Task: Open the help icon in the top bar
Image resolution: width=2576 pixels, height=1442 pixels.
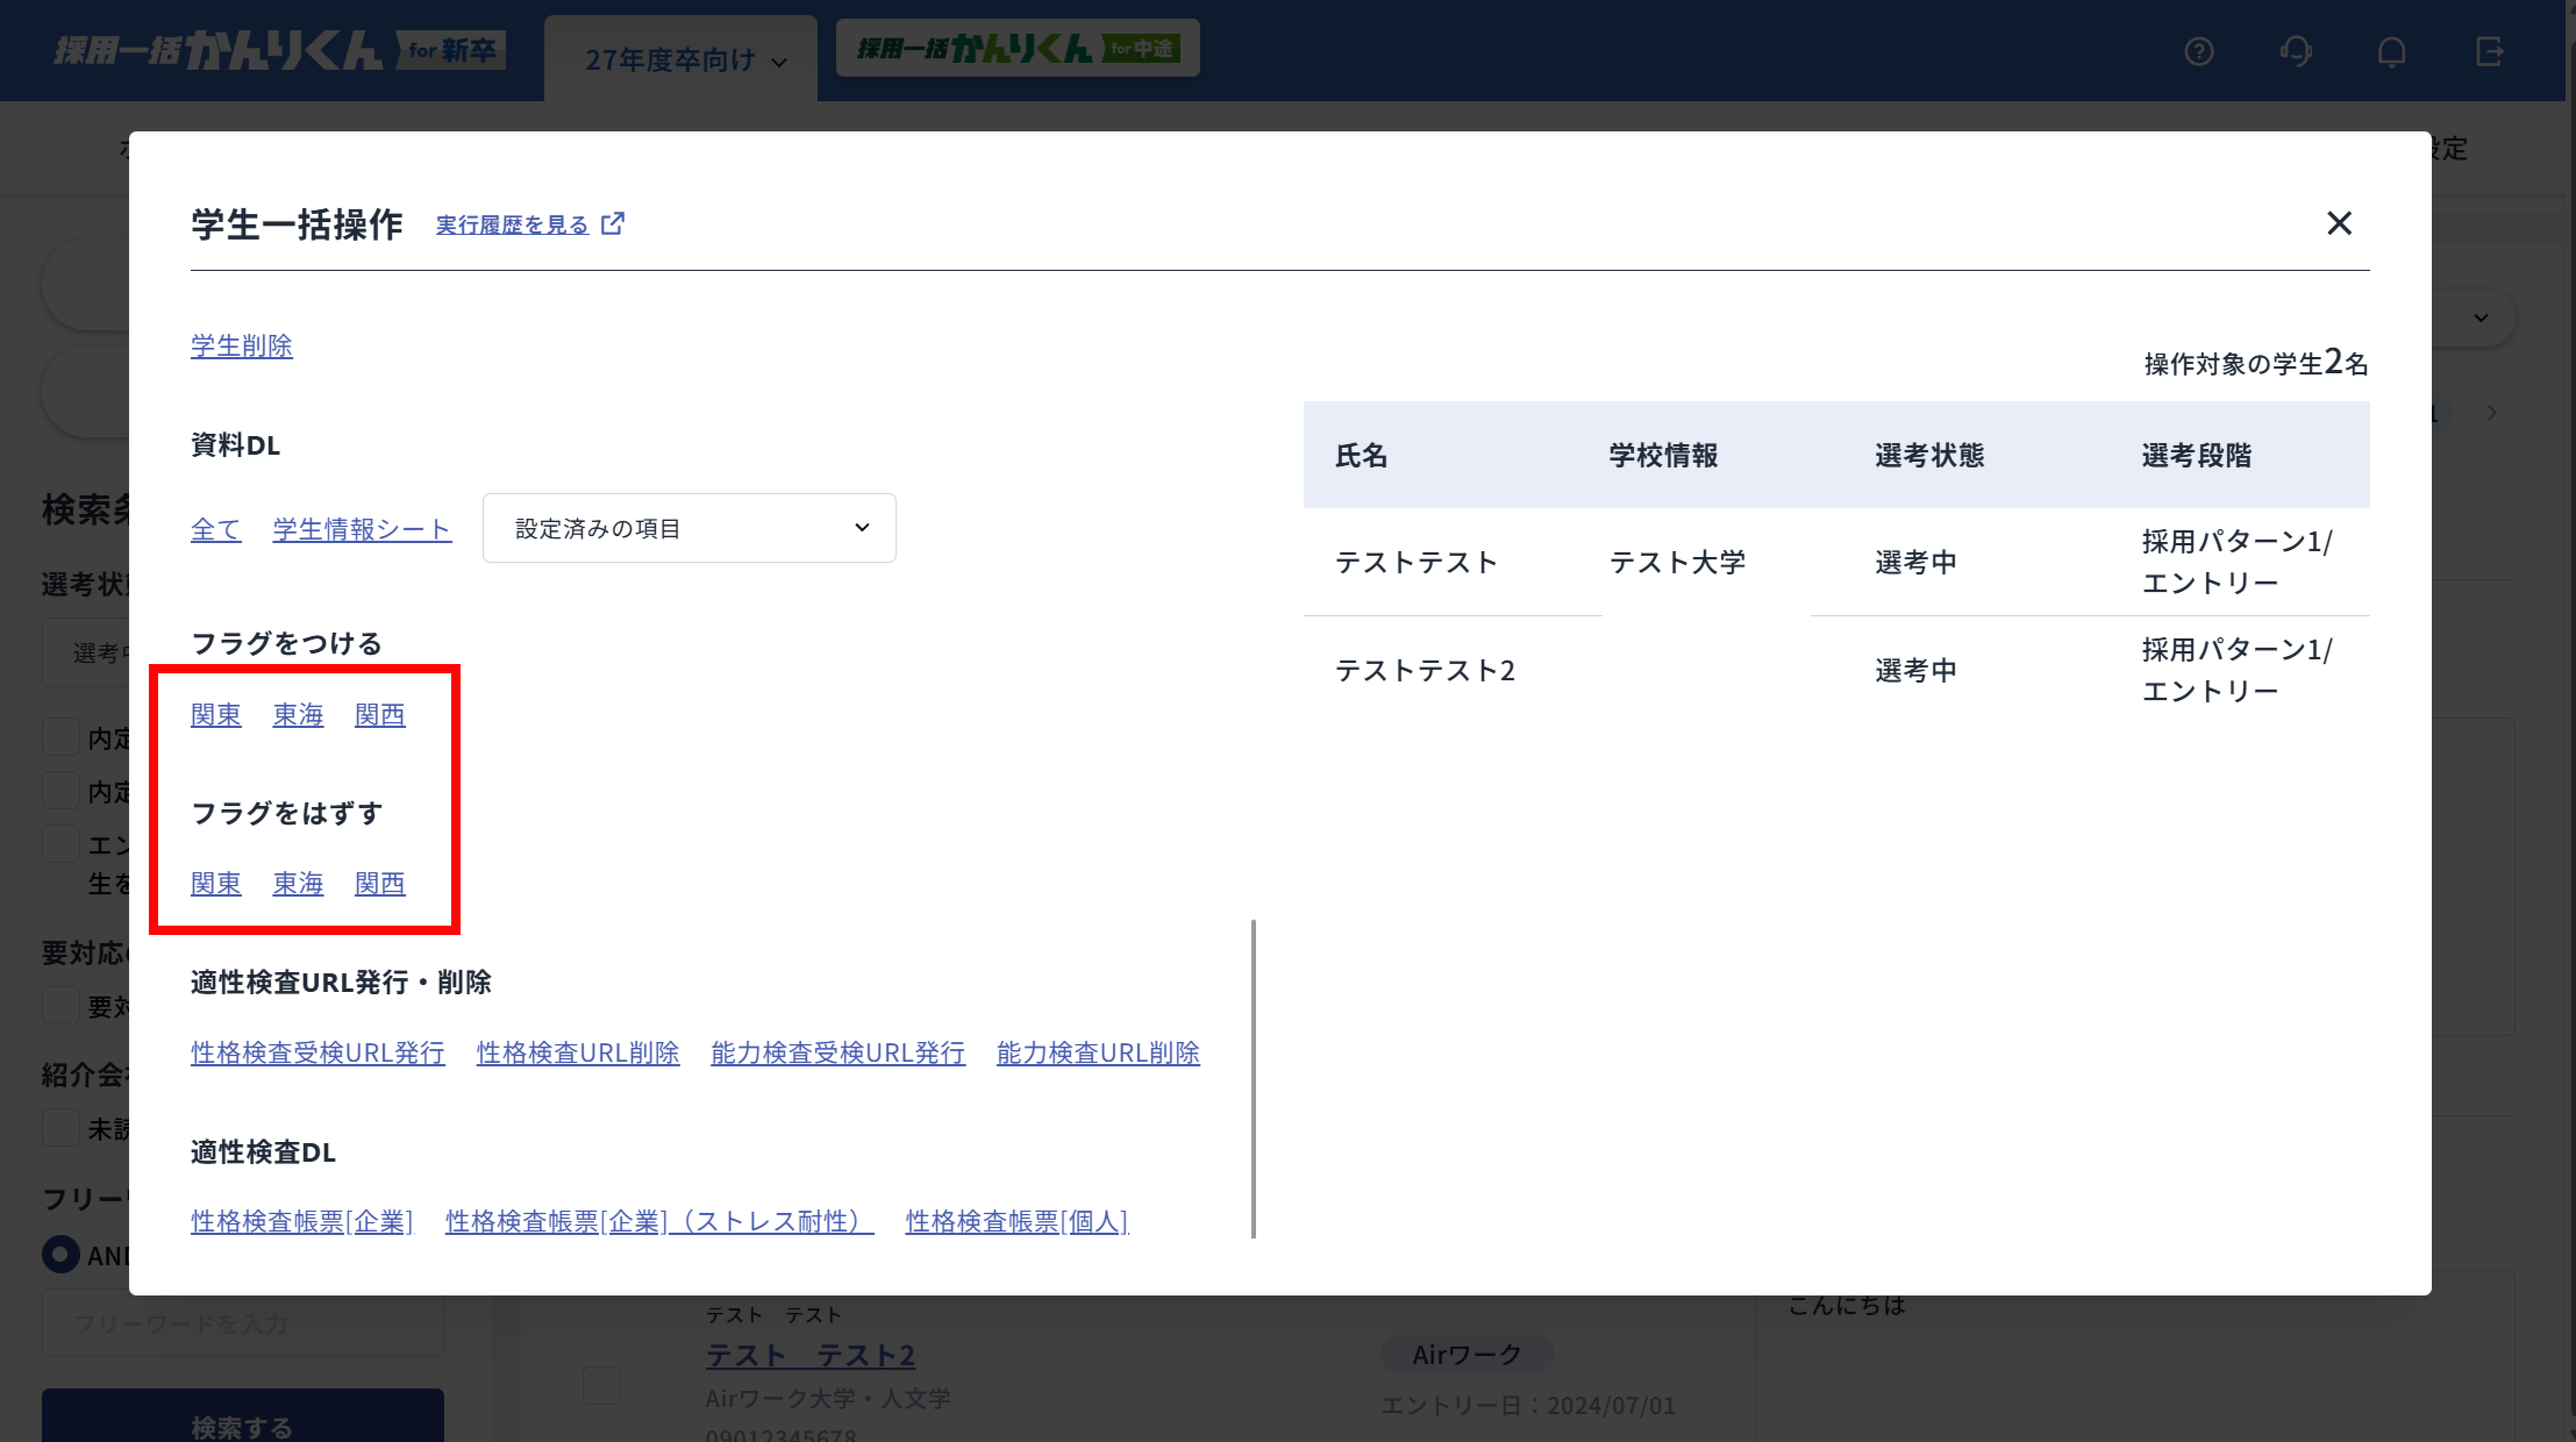Action: point(2199,51)
